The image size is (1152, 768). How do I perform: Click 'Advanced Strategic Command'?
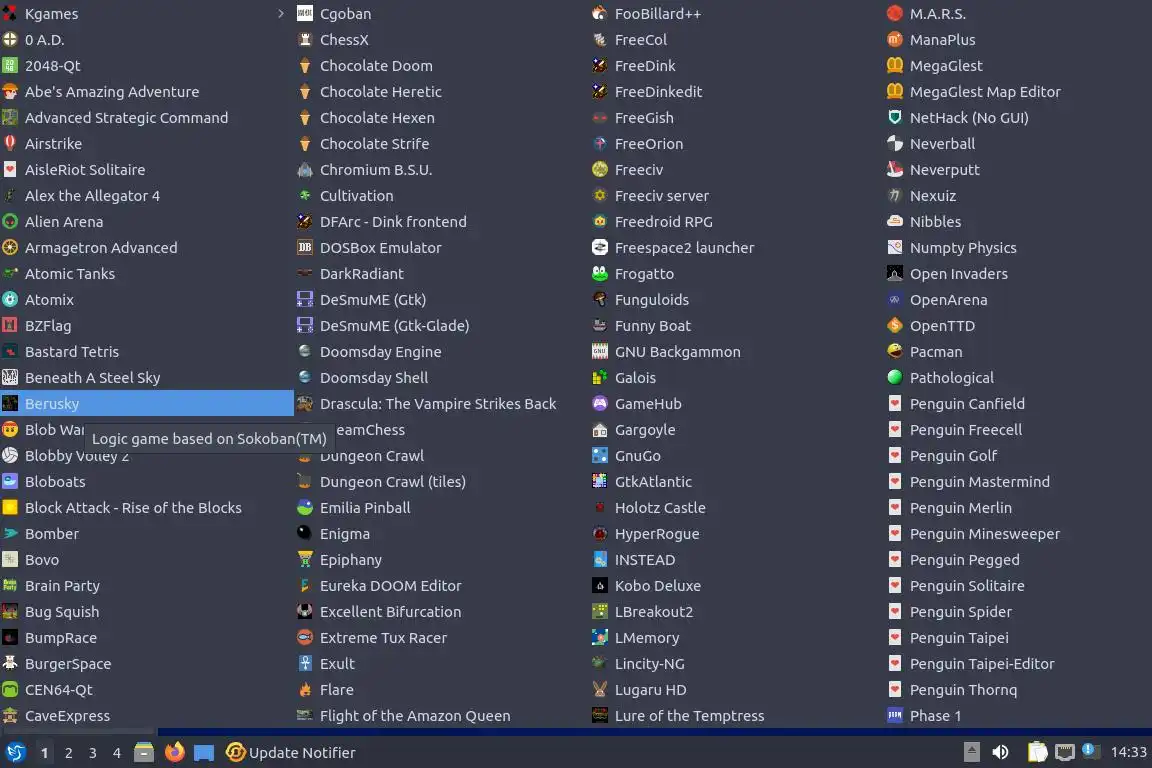(126, 118)
